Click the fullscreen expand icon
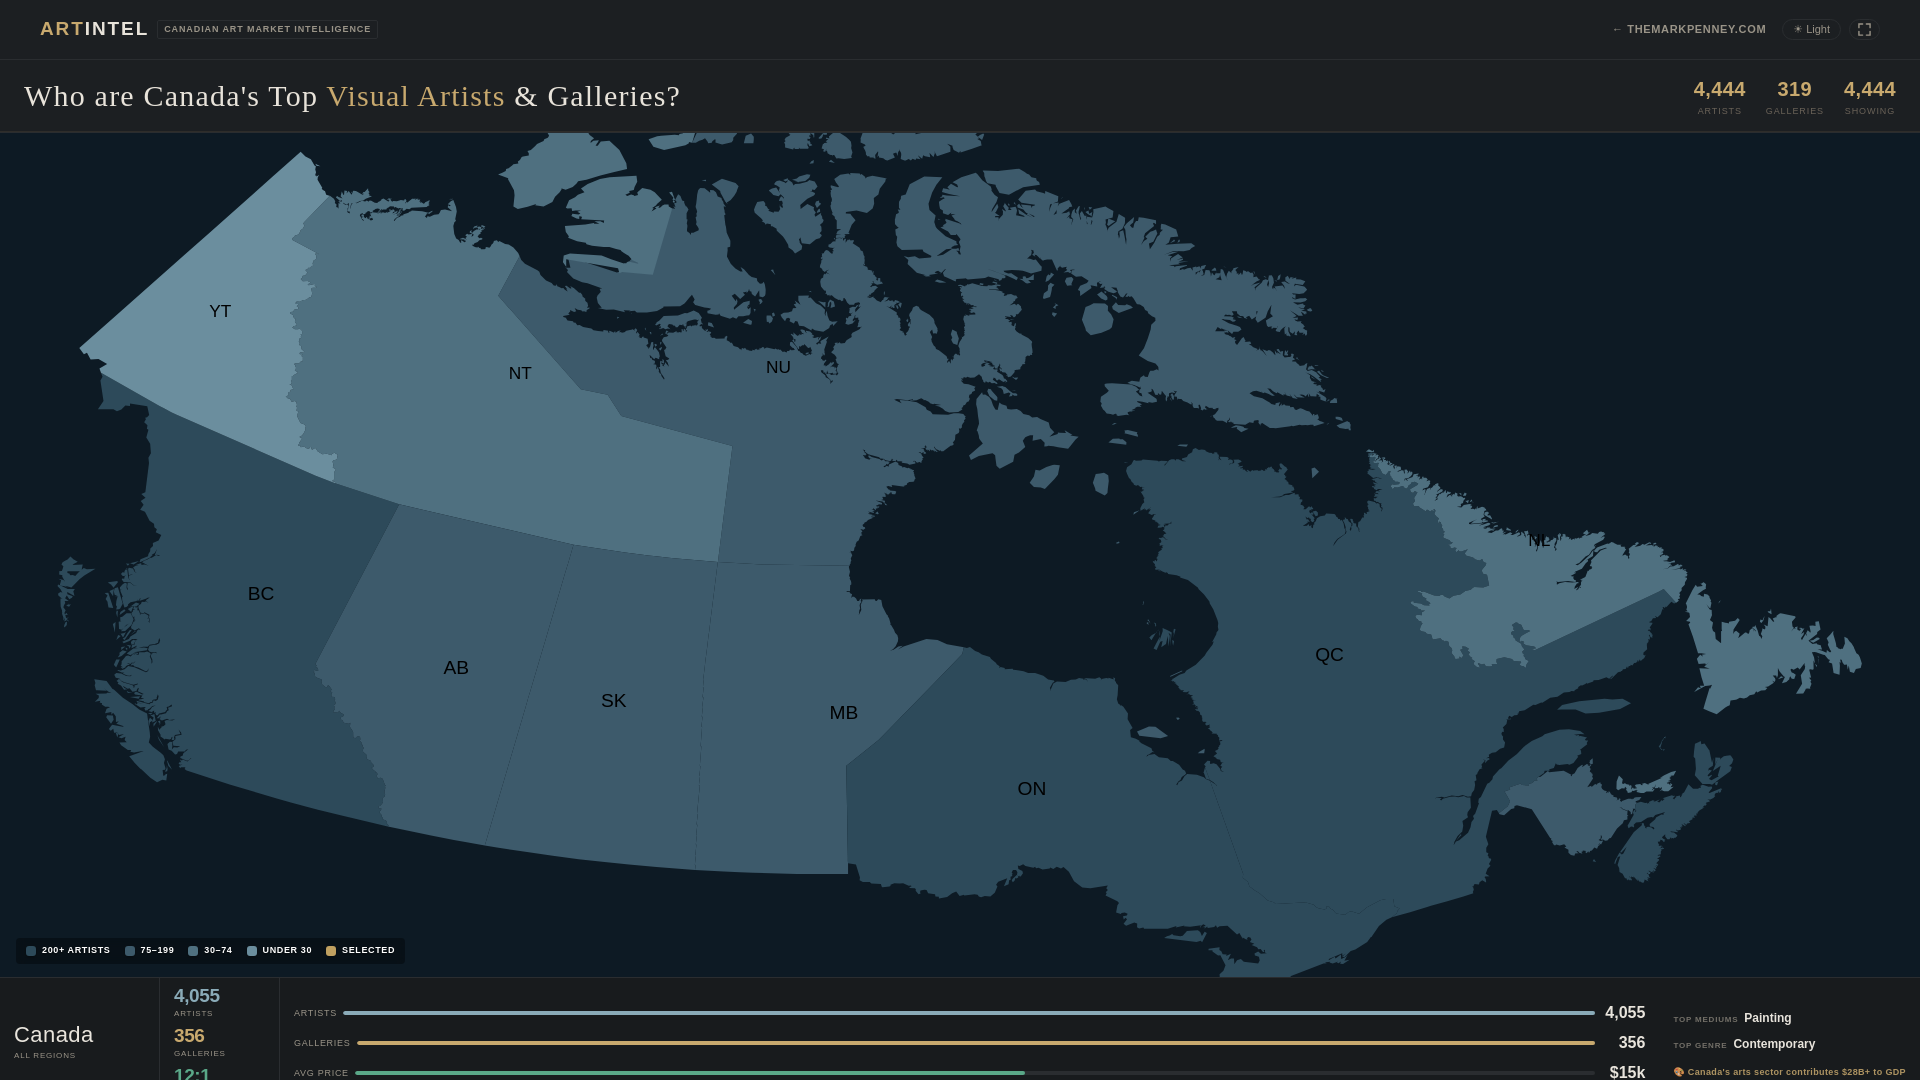 (x=1864, y=30)
